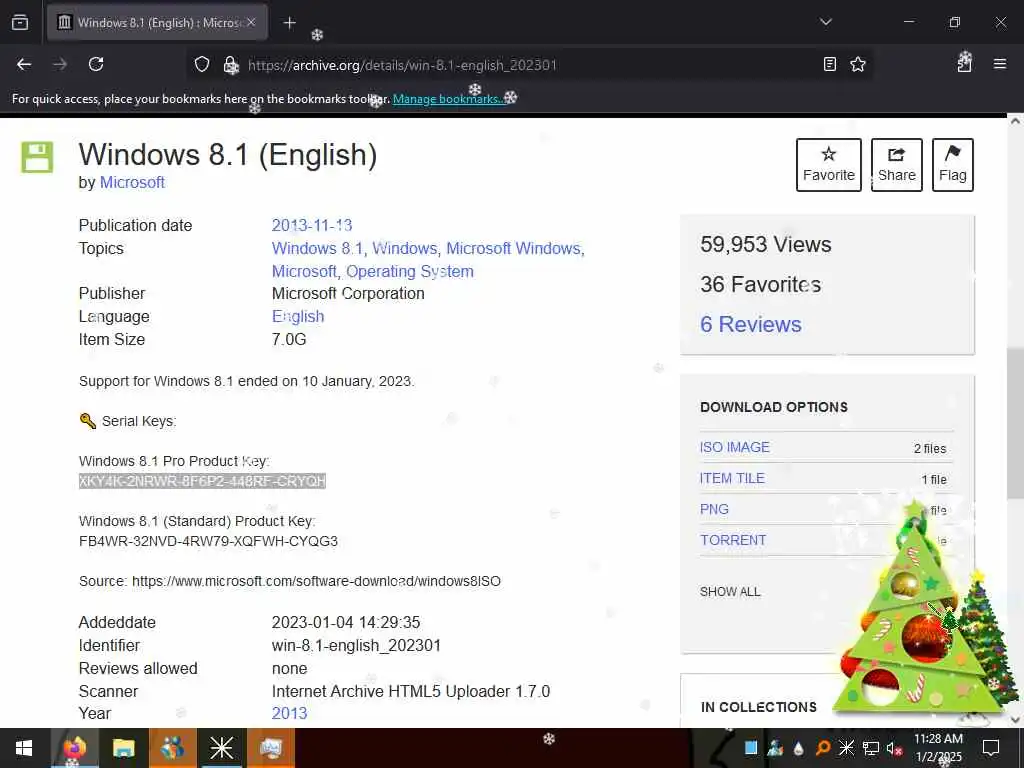The width and height of the screenshot is (1024, 768).
Task: Click the blue square tray icon
Action: [x=751, y=748]
